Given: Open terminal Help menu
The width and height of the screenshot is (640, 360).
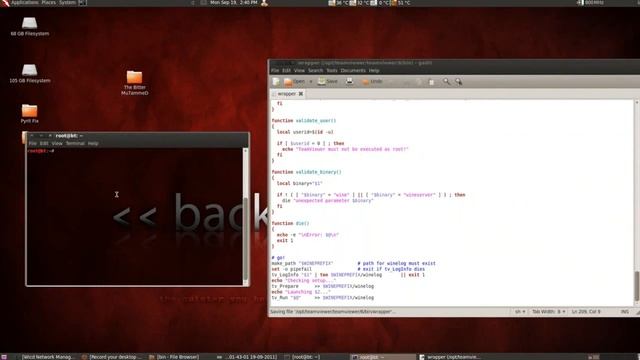Looking at the screenshot, I should click(93, 144).
